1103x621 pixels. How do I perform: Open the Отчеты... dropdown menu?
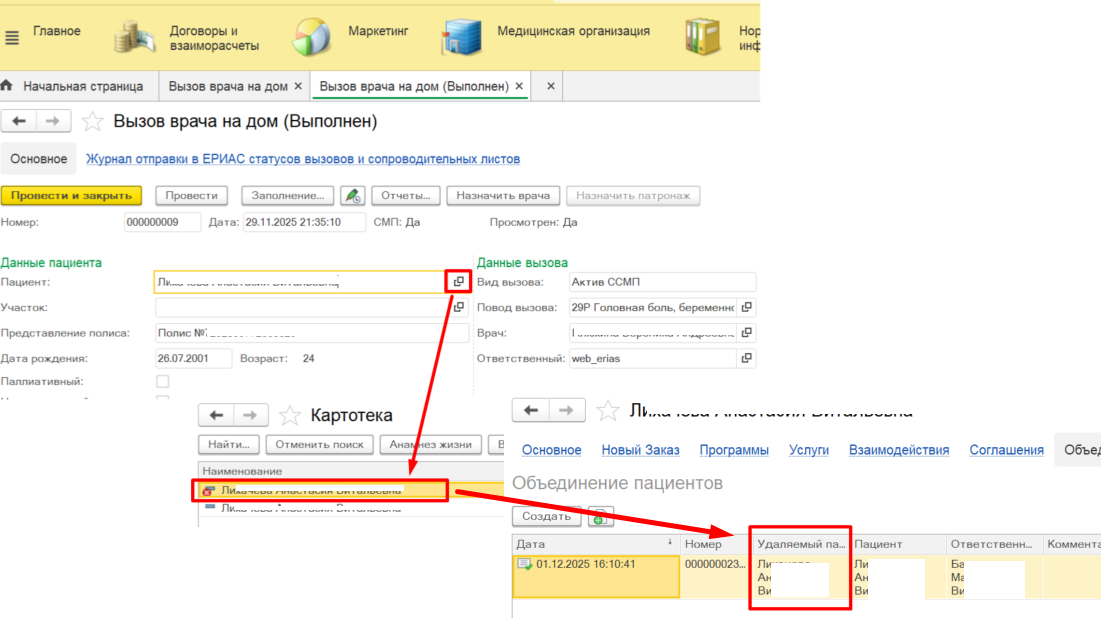[405, 196]
